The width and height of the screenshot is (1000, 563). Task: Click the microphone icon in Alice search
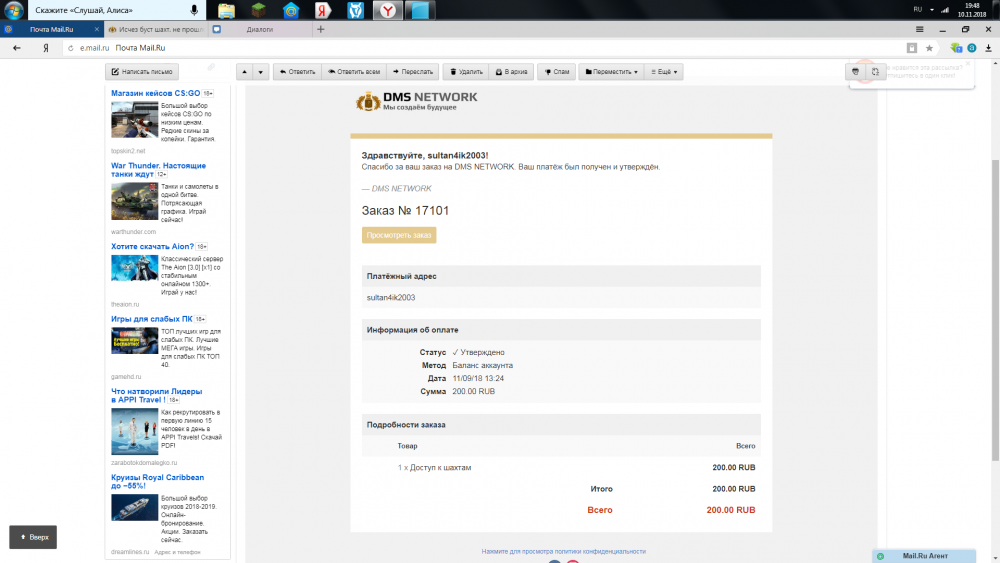[x=192, y=10]
